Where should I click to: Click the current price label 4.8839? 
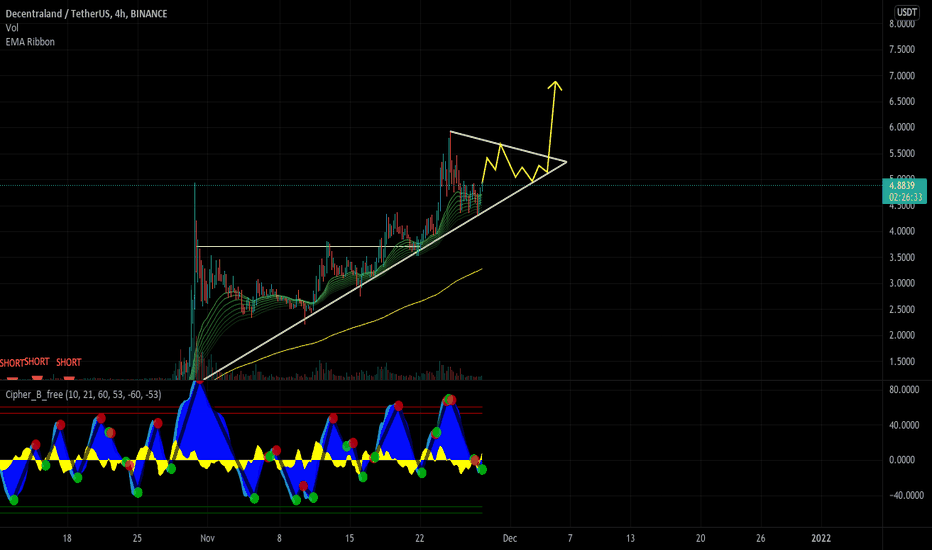(x=902, y=186)
